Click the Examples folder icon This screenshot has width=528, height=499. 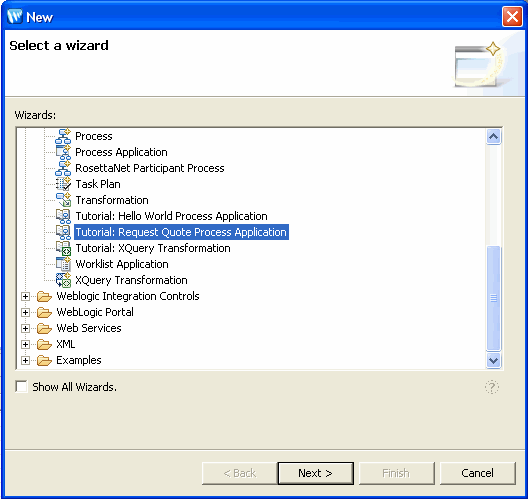[44, 360]
